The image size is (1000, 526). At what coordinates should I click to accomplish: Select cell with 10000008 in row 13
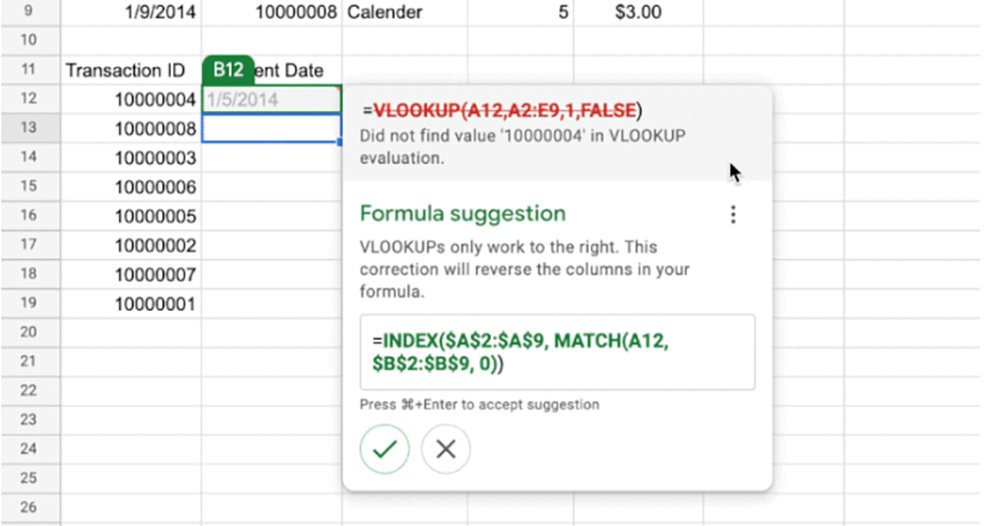pos(131,128)
